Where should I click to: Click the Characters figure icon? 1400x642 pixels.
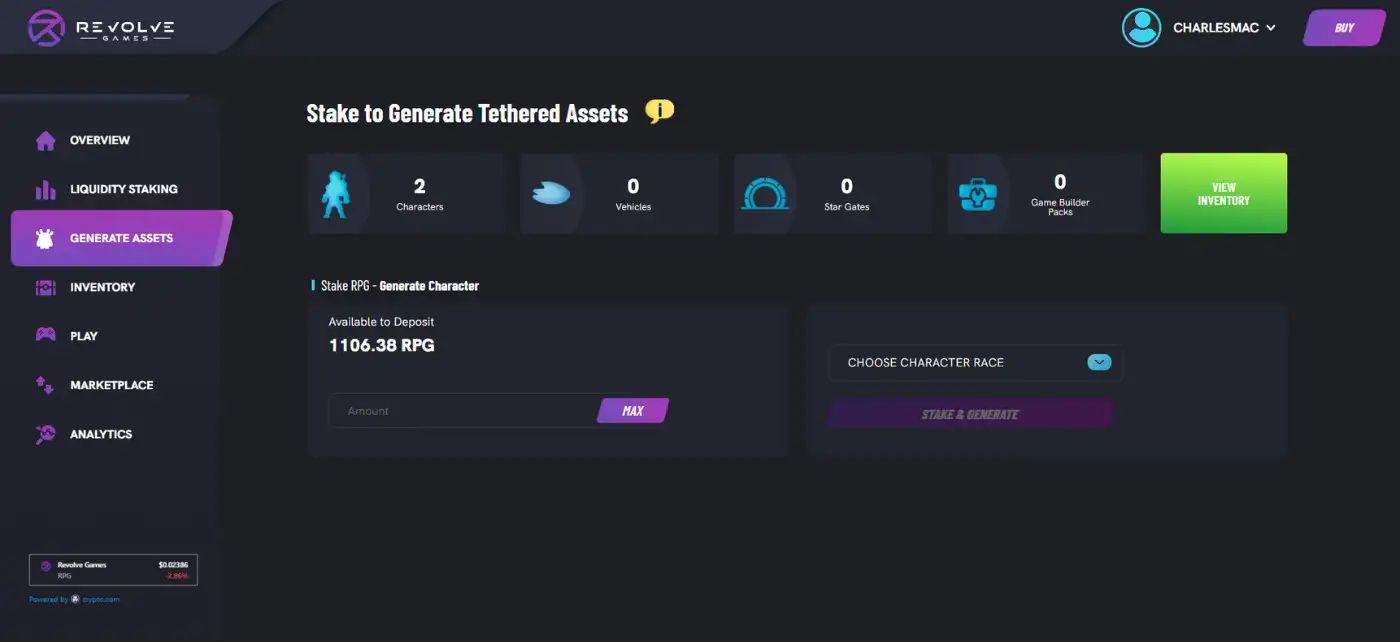tap(335, 194)
